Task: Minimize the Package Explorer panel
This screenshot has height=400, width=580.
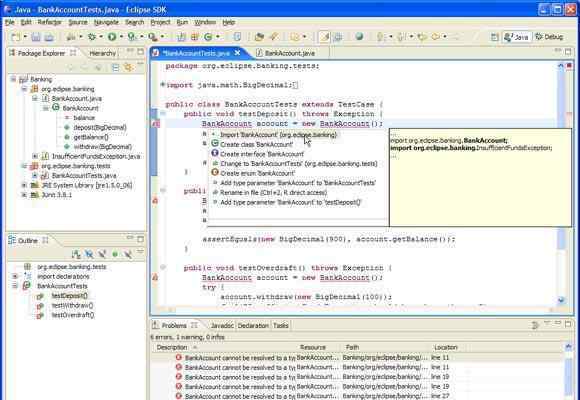Action: [x=130, y=51]
